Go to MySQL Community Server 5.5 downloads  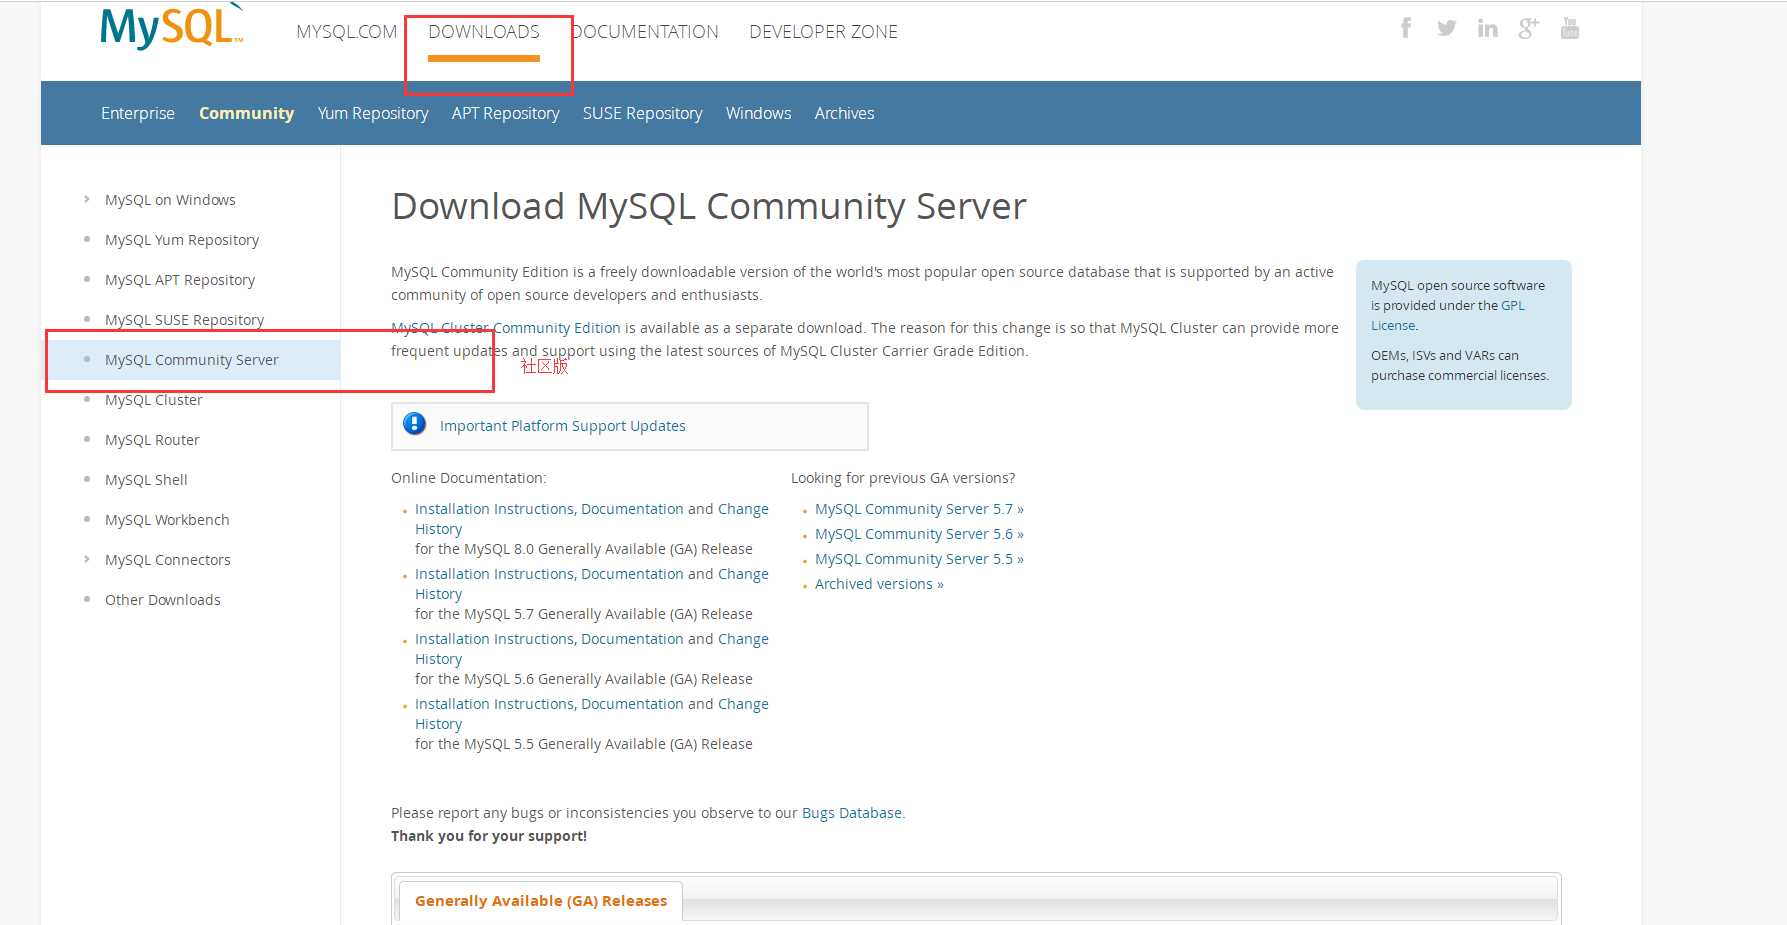(919, 559)
